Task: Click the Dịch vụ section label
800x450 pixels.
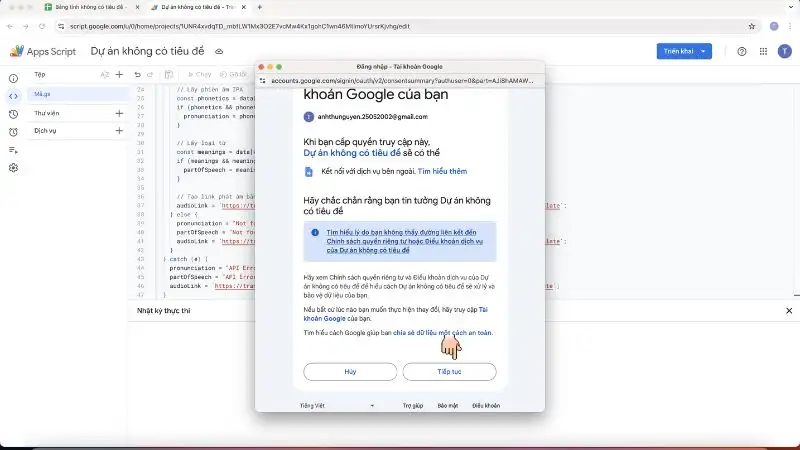Action: pos(45,131)
